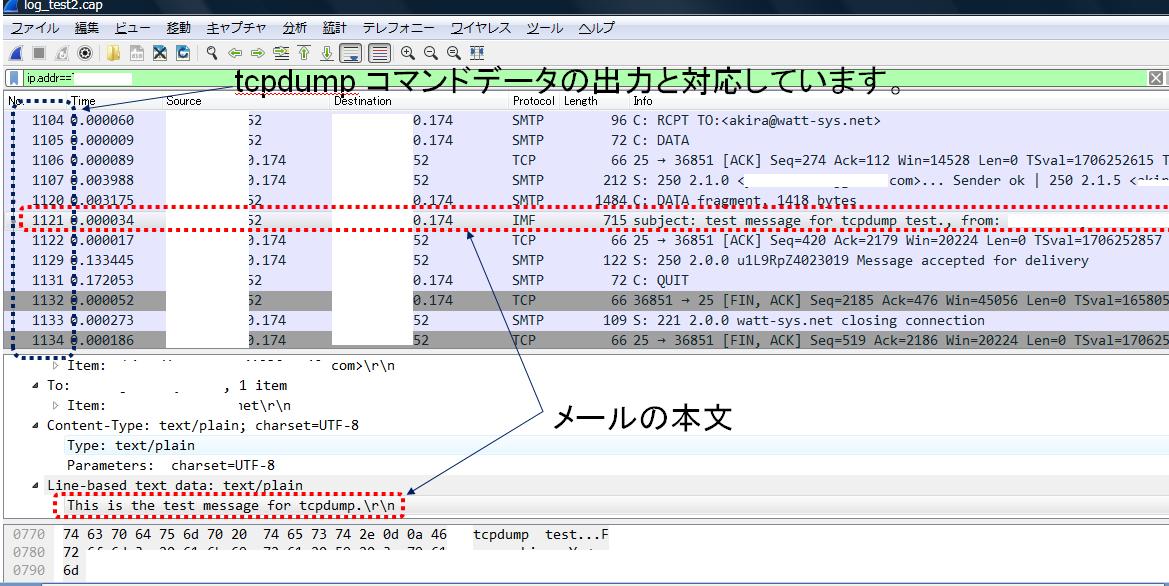Select packet 1104 RCPT TO row
The height and width of the screenshot is (586, 1169).
coord(585,120)
